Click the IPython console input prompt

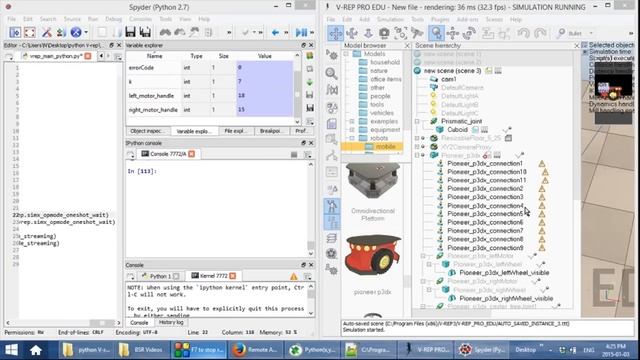coord(142,171)
